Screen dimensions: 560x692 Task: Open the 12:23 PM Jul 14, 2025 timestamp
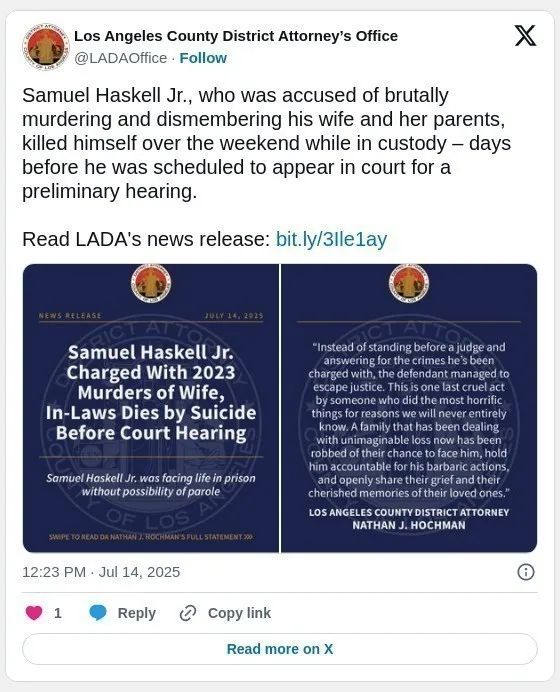pos(101,572)
